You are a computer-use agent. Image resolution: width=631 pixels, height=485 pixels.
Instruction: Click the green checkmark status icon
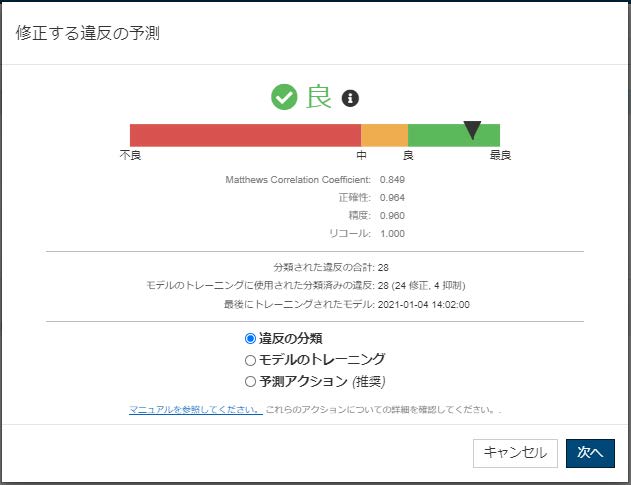tap(284, 97)
